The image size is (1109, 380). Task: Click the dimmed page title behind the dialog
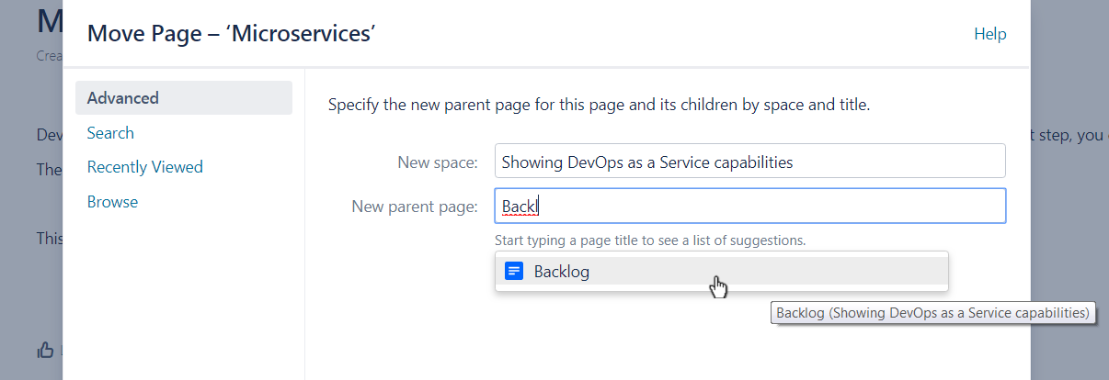tap(50, 23)
